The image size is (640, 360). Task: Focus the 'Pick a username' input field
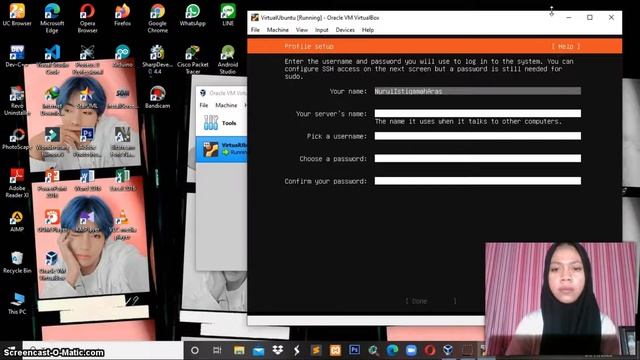click(x=478, y=136)
